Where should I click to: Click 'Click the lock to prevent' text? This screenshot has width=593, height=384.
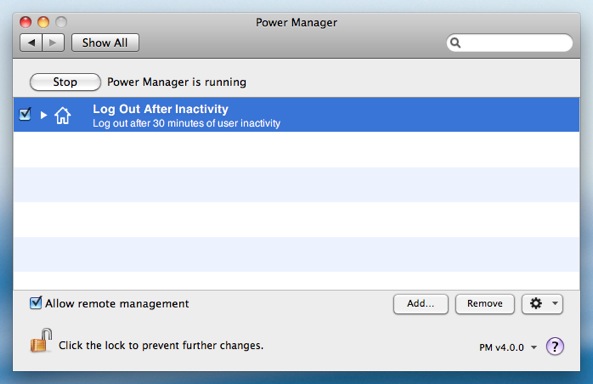click(x=161, y=345)
